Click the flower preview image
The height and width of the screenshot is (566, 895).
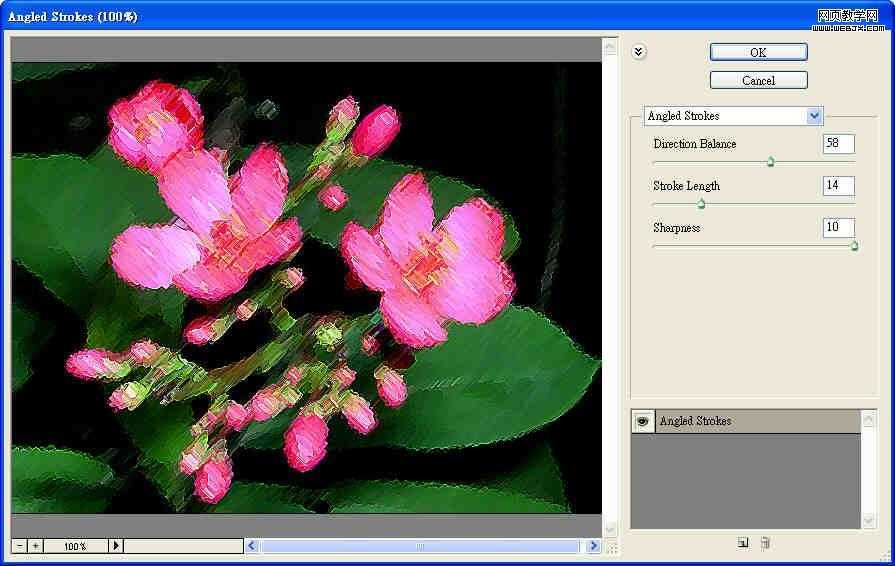click(x=307, y=287)
